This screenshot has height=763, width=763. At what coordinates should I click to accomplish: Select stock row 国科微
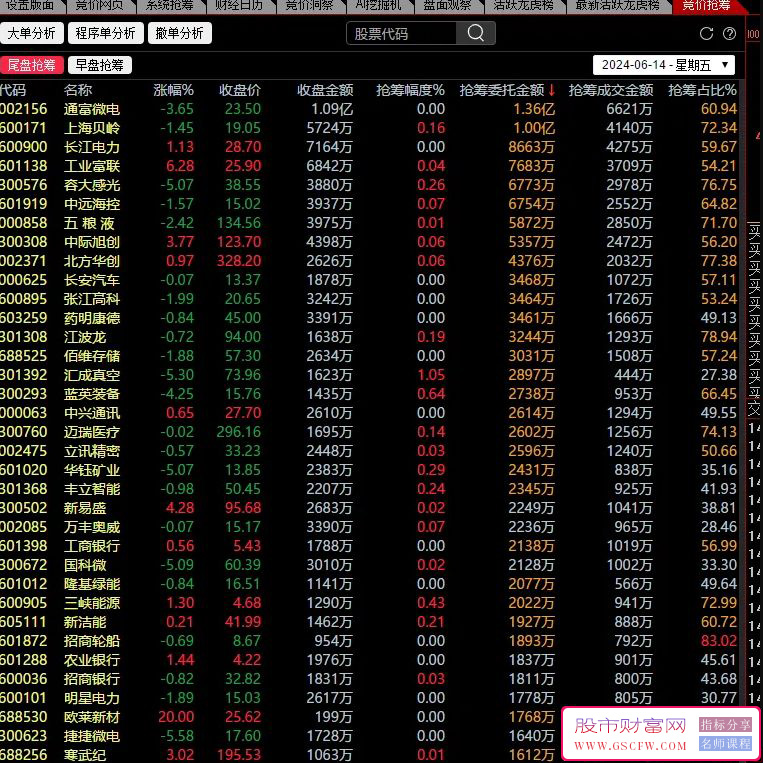click(x=368, y=564)
